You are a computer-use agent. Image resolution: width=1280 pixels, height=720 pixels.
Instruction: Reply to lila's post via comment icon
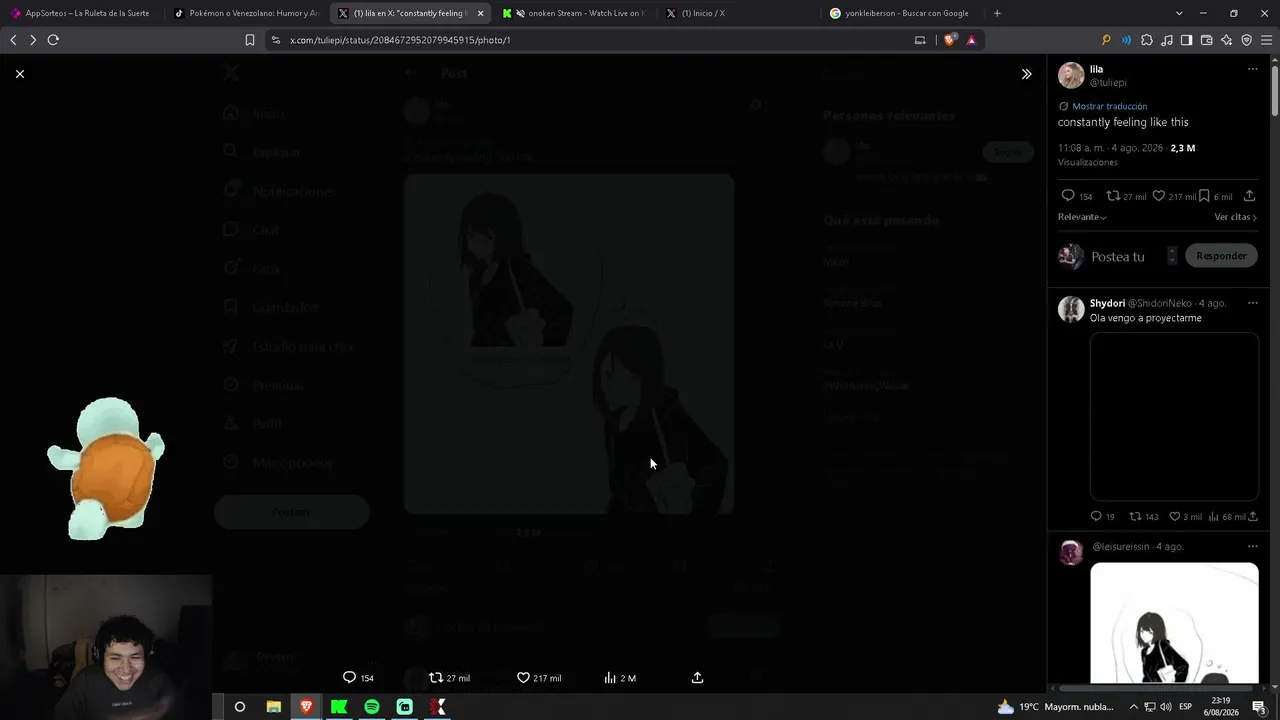tap(1068, 196)
